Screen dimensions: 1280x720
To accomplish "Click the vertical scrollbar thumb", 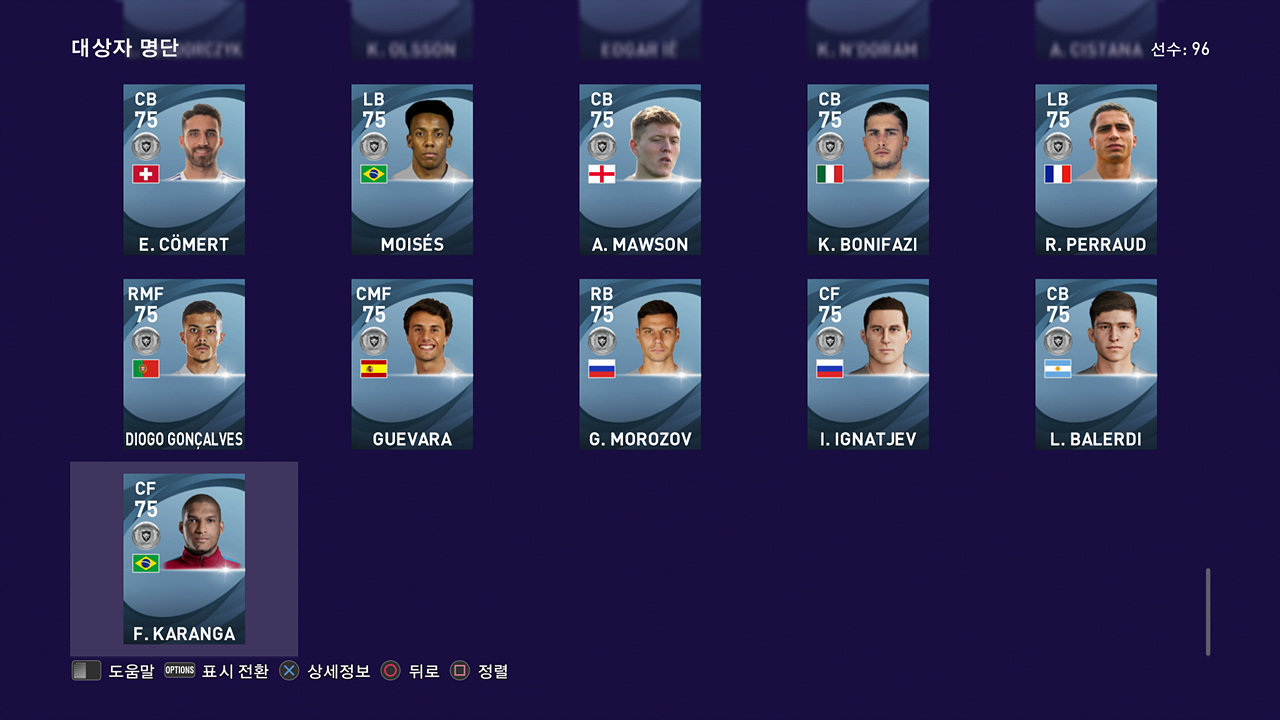I will (1208, 612).
